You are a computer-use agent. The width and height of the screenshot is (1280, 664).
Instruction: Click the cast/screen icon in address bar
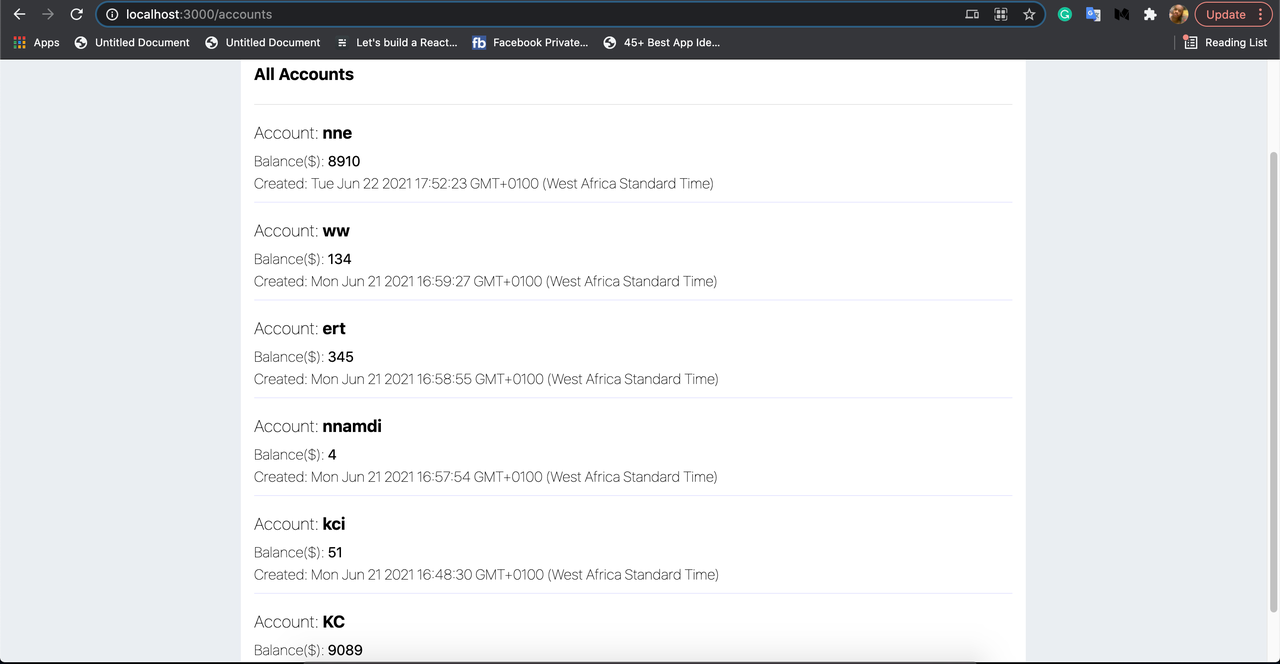972,14
